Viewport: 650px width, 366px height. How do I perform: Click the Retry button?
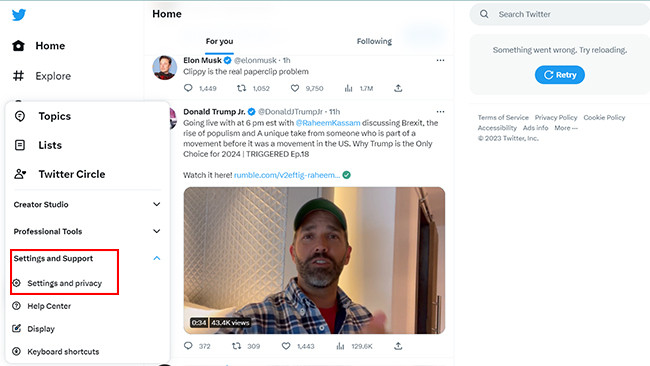pos(560,75)
